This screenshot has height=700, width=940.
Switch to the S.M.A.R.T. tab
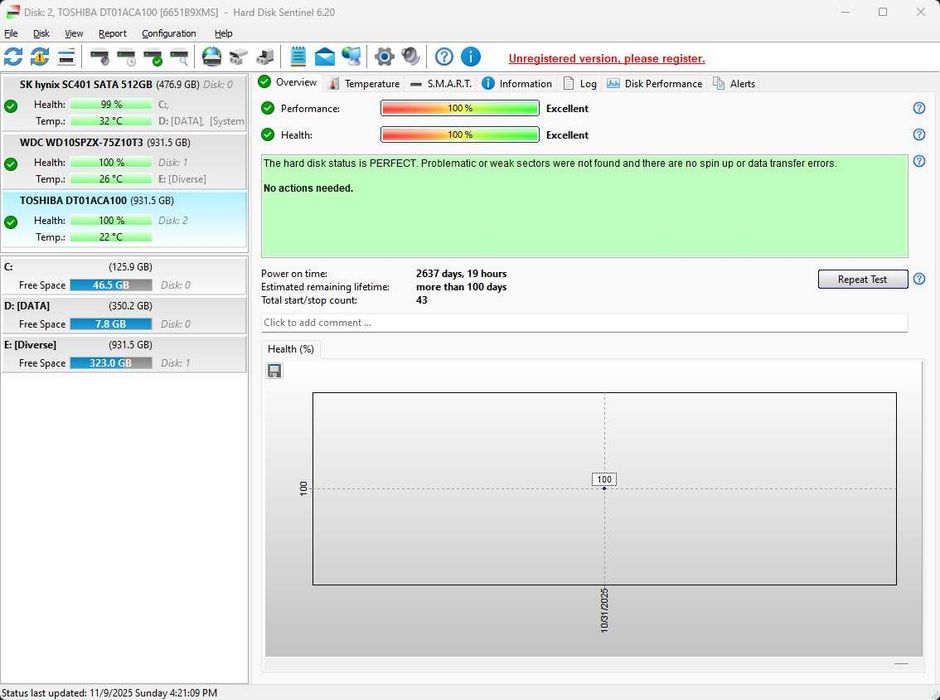pyautogui.click(x=441, y=83)
